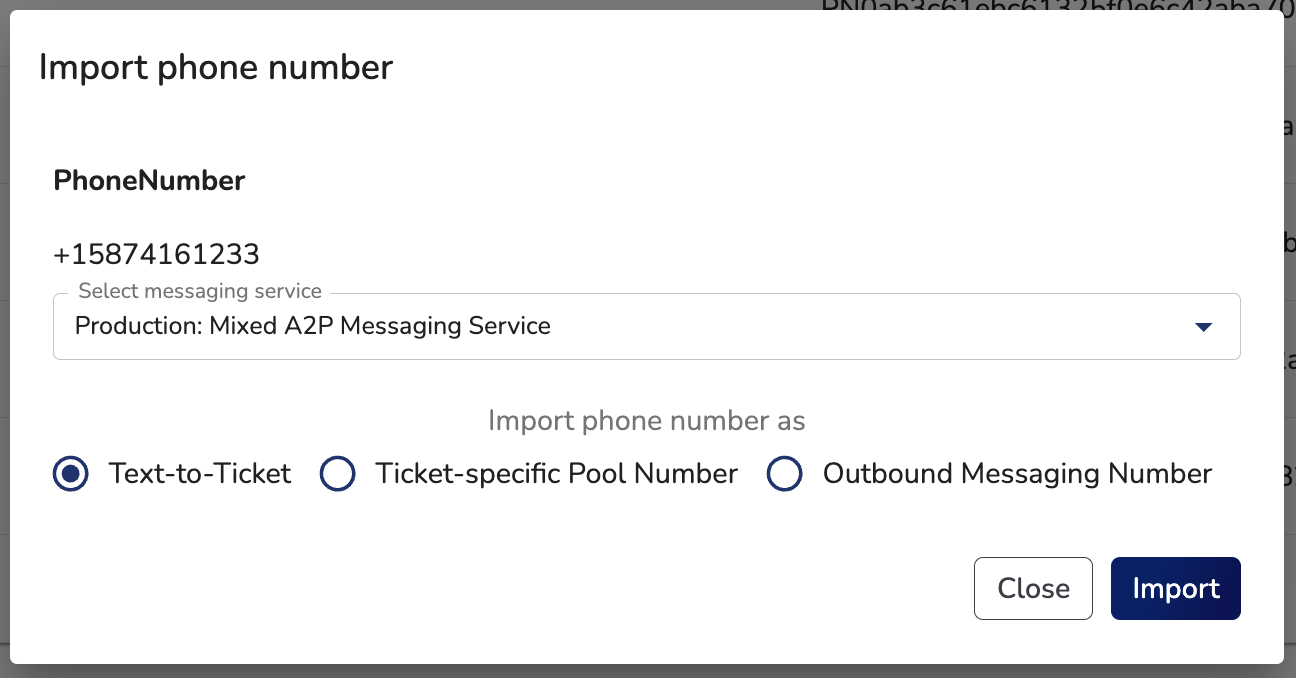Click the Ticket-specific Pool Number label text
The width and height of the screenshot is (1296, 678).
(x=556, y=473)
